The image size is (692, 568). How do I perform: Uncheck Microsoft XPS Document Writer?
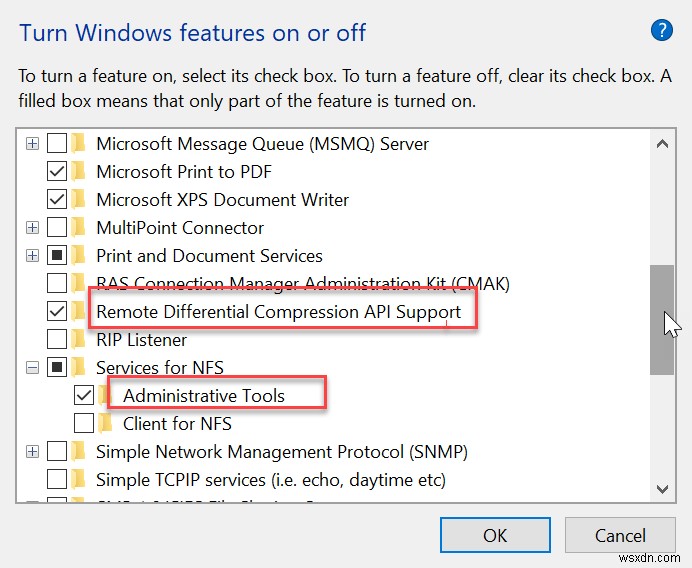pos(57,199)
